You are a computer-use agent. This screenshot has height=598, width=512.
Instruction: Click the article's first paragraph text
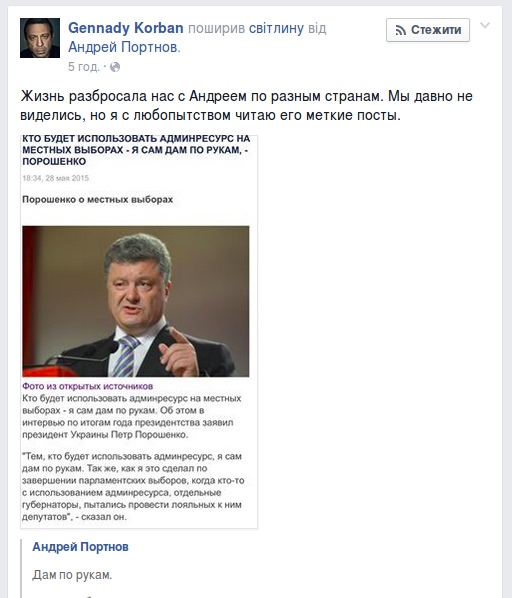click(132, 416)
